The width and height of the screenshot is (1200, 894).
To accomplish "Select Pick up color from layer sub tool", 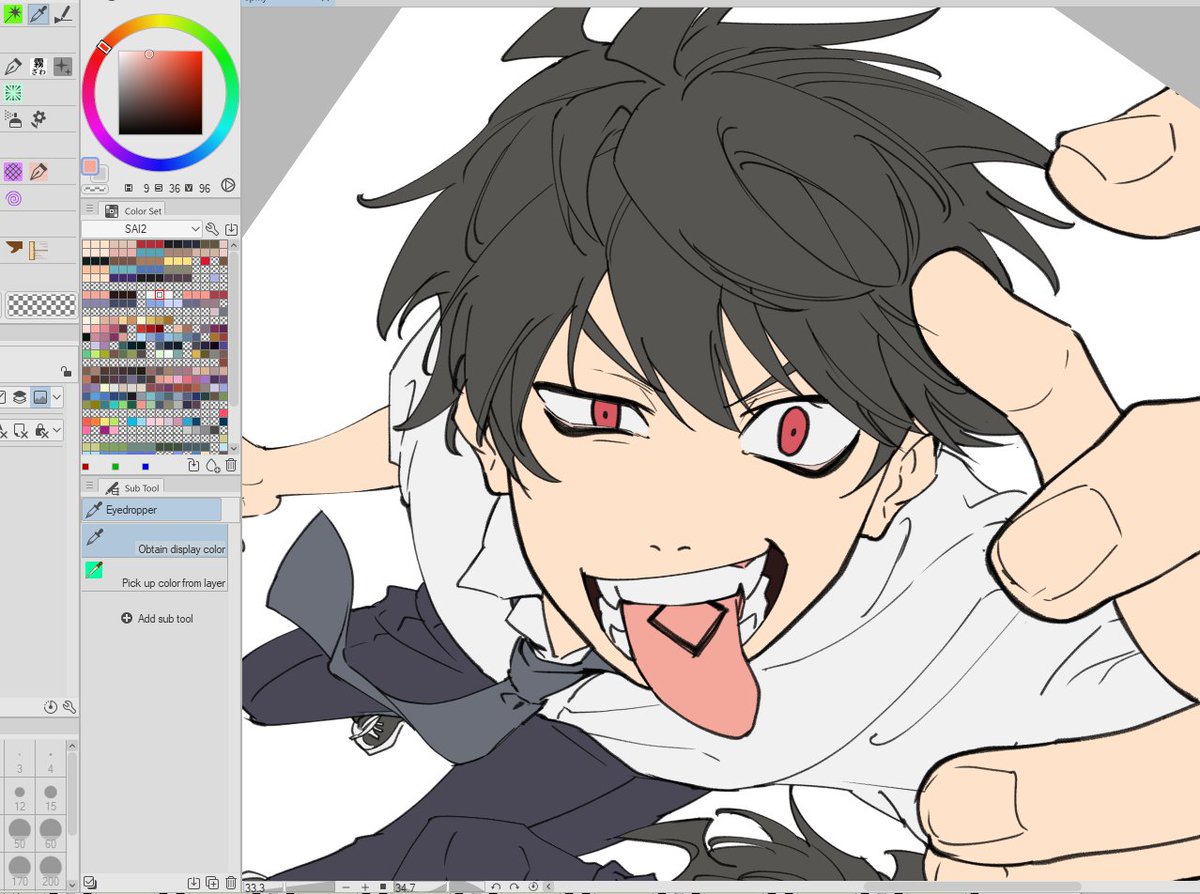I will tap(154, 574).
